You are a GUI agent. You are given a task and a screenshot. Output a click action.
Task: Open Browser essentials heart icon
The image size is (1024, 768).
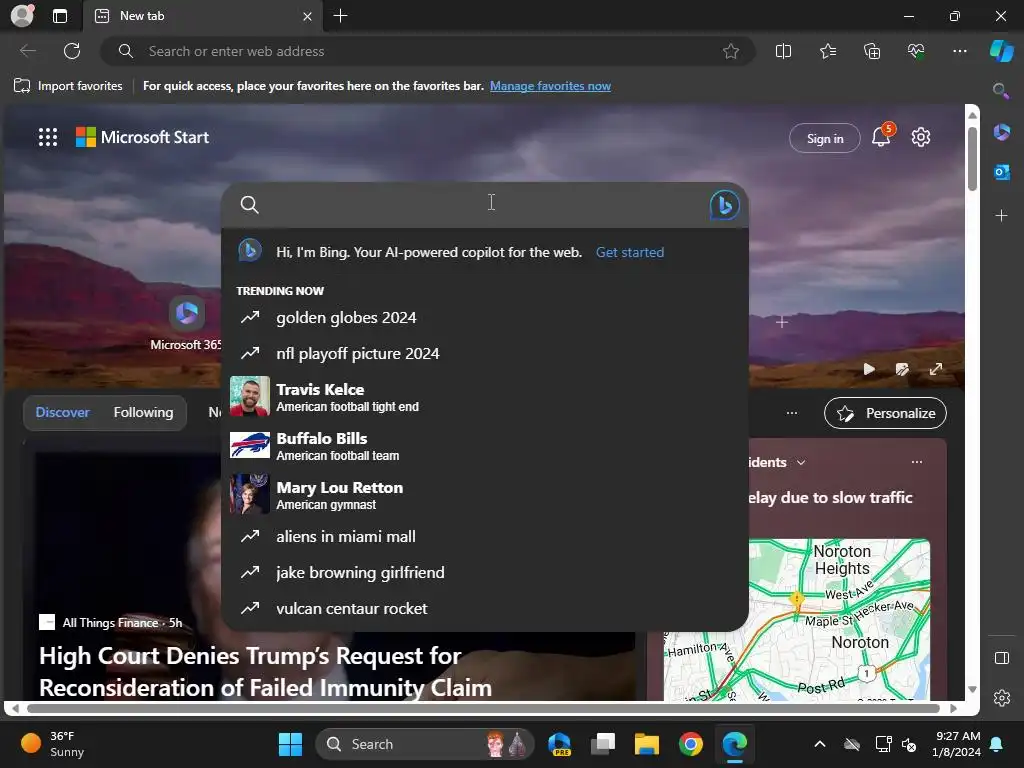[916, 51]
